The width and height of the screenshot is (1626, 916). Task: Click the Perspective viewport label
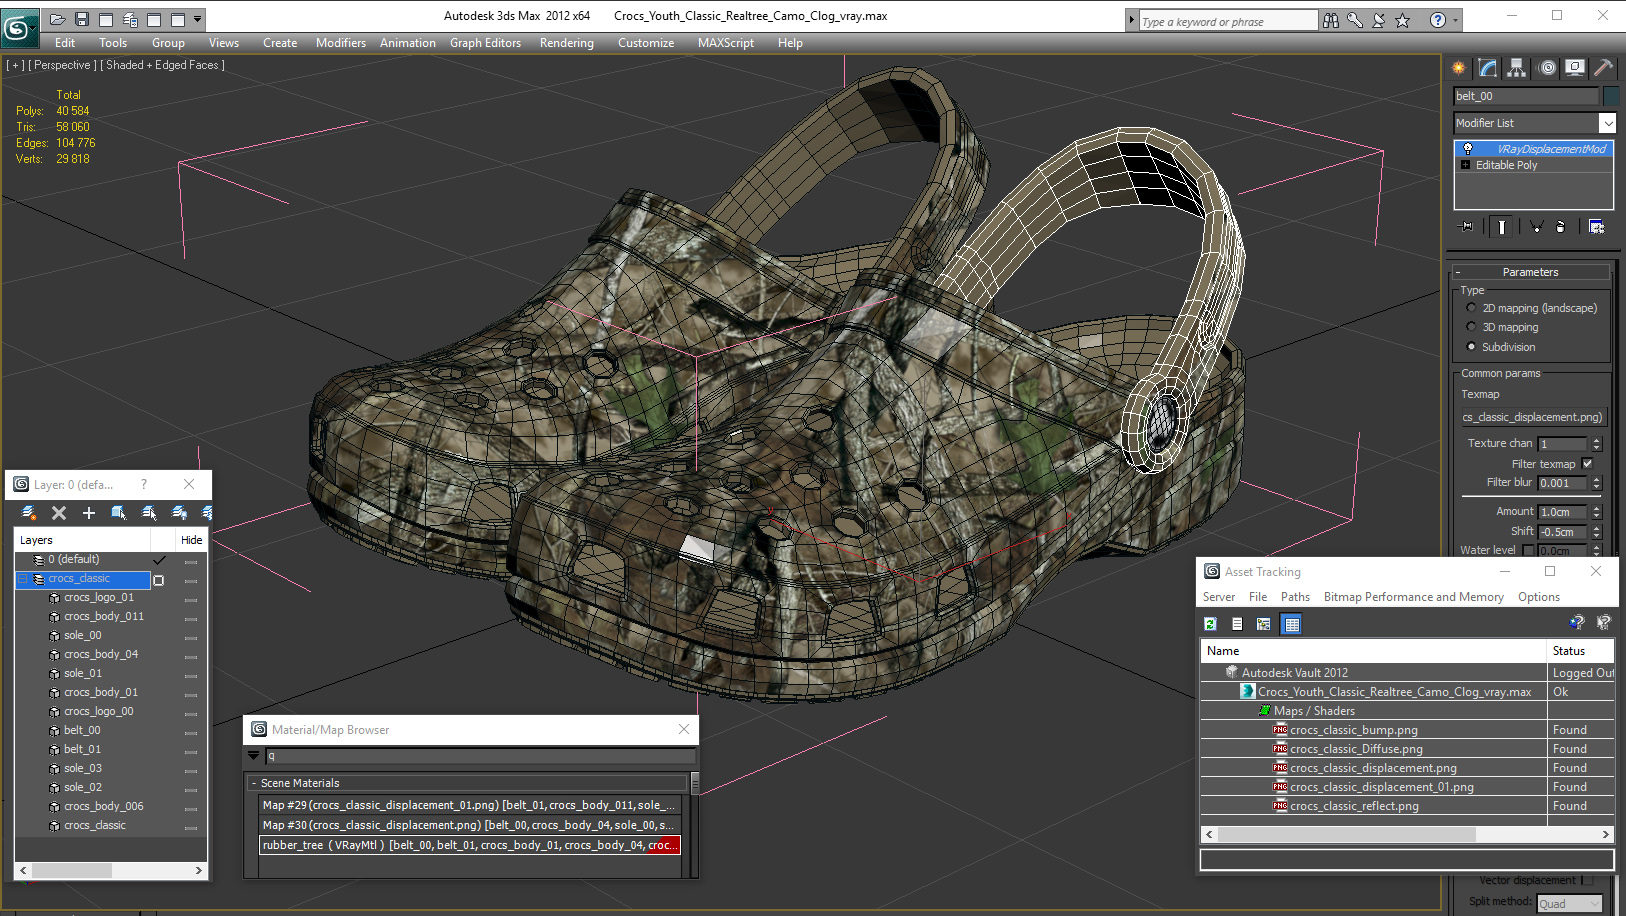pos(62,65)
